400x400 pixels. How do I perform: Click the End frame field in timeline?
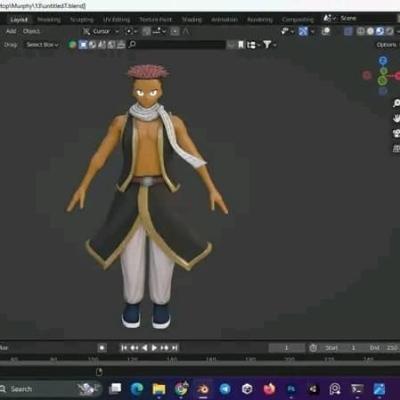click(382, 348)
